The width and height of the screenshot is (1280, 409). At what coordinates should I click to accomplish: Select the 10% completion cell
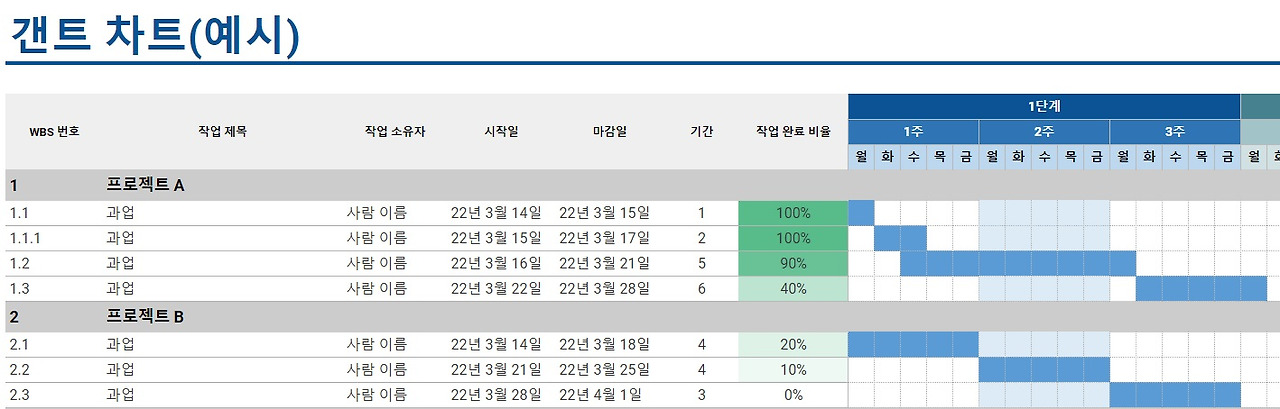coord(793,370)
